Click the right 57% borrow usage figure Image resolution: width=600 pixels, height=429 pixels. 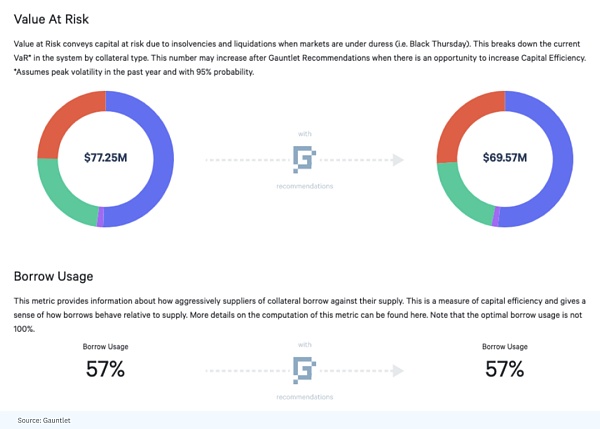(503, 369)
